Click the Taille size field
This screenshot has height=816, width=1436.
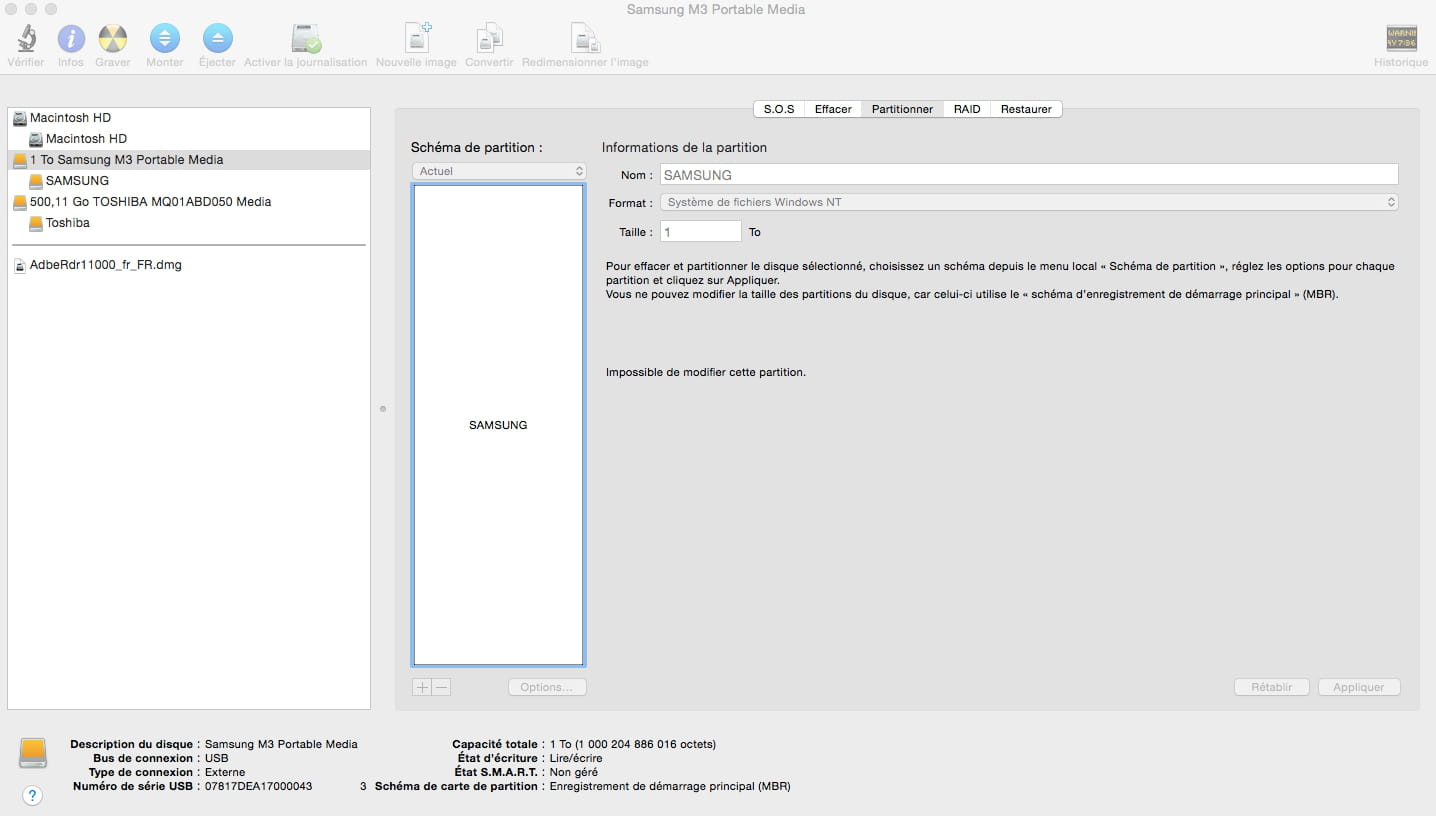[701, 232]
